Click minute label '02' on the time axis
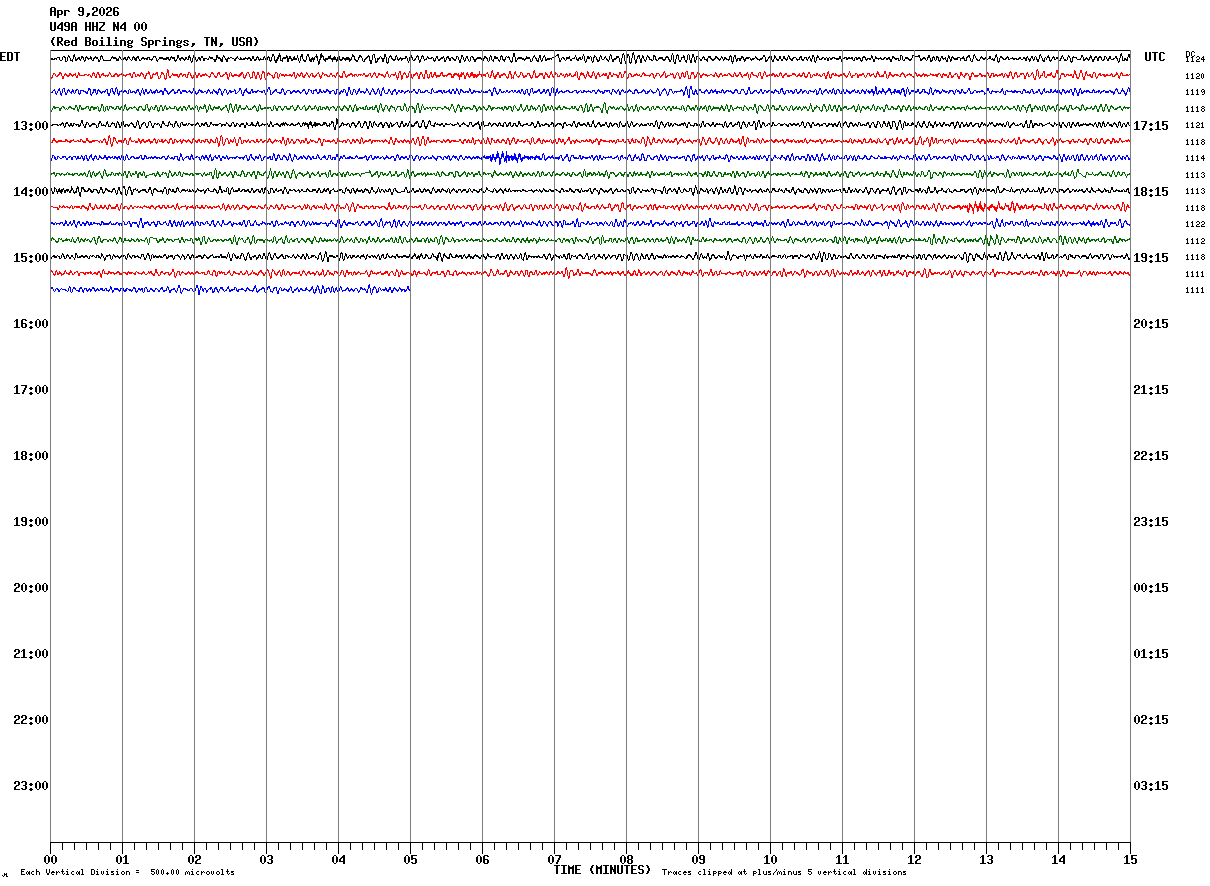The width and height of the screenshot is (1210, 886). (194, 860)
